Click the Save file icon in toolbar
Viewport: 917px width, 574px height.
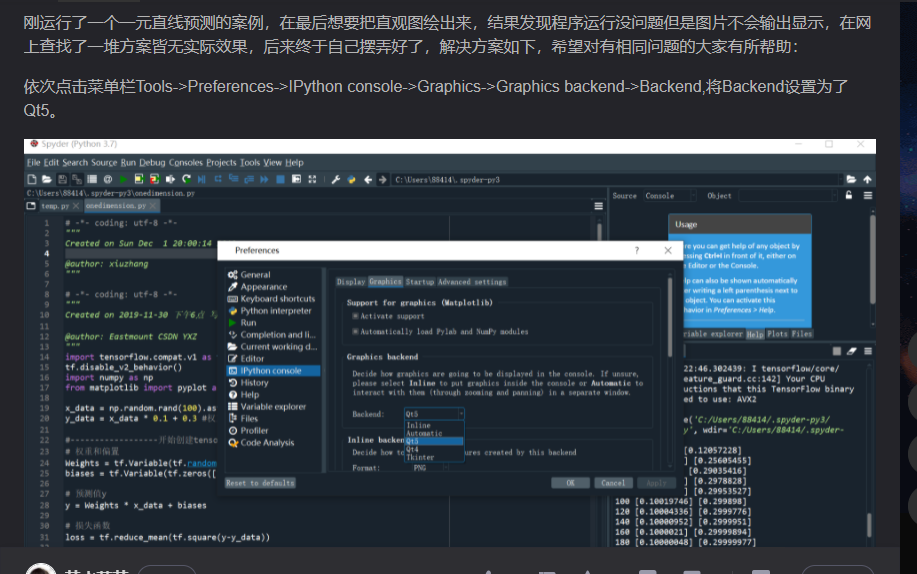tap(62, 179)
